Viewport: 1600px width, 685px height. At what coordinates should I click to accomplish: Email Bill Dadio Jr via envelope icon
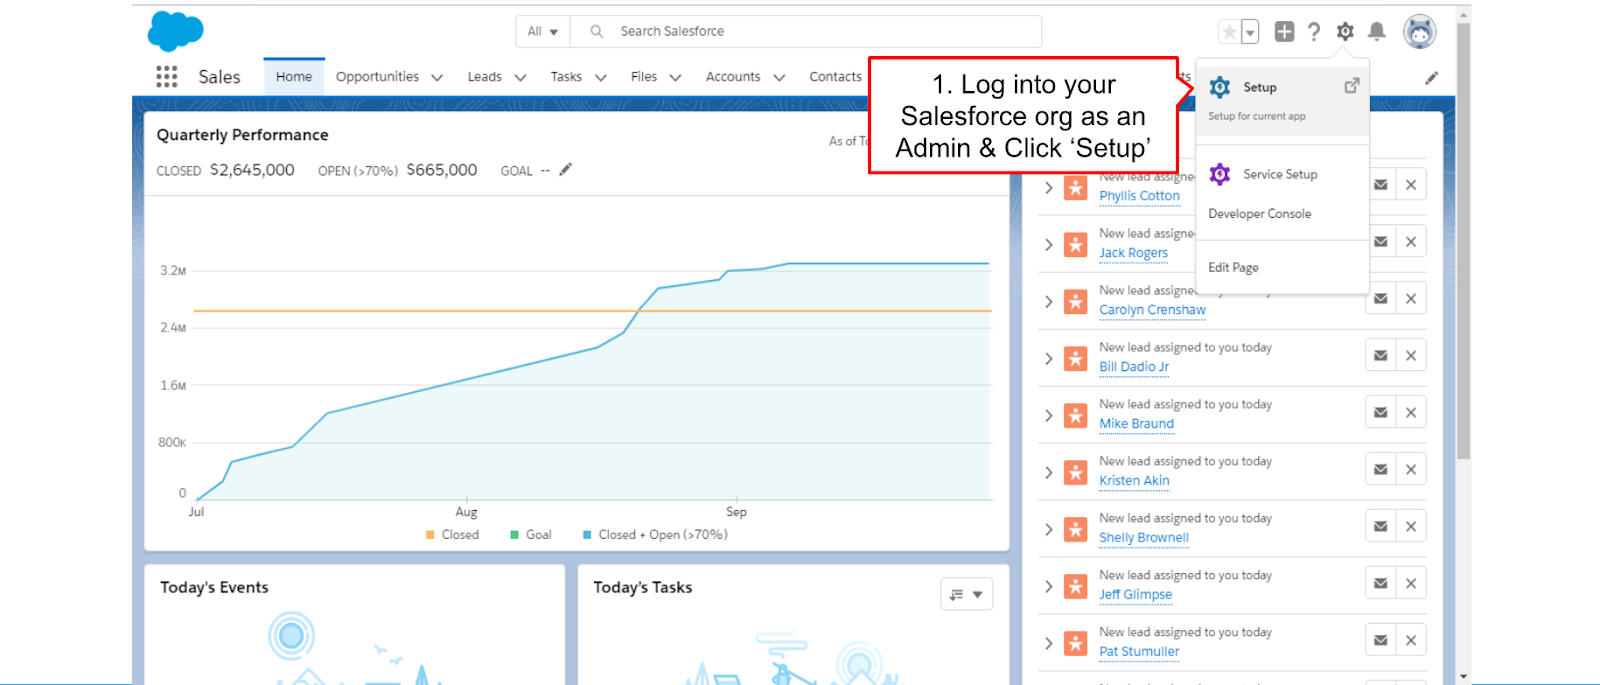[x=1381, y=356]
